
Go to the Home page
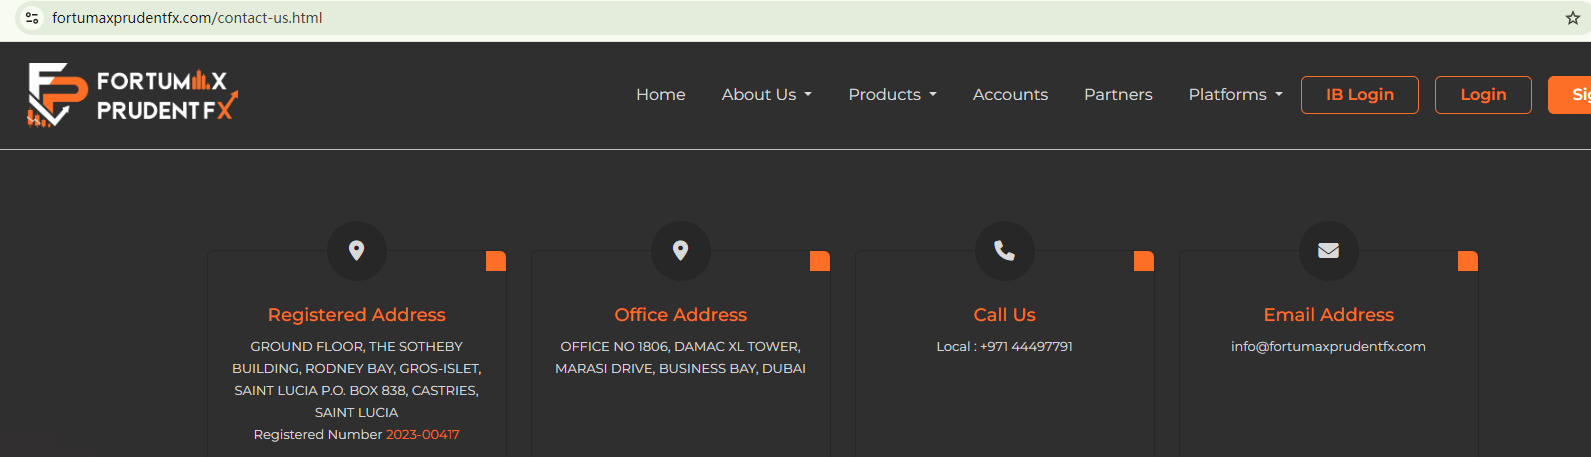coord(661,95)
